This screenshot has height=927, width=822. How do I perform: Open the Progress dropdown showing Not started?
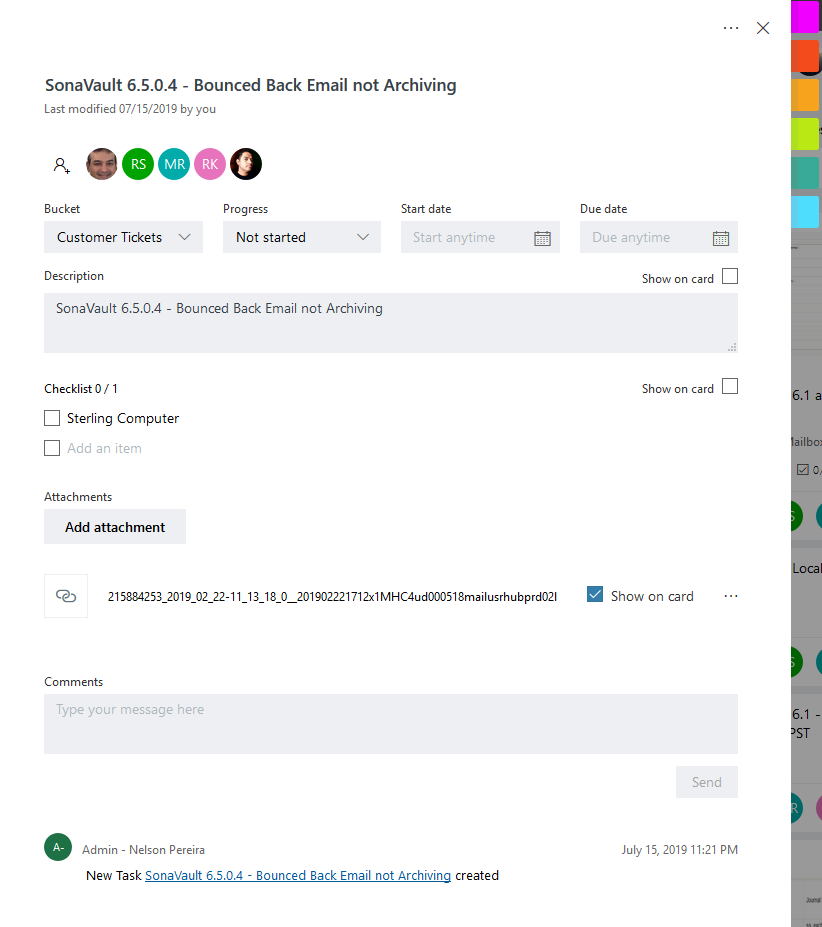point(301,237)
